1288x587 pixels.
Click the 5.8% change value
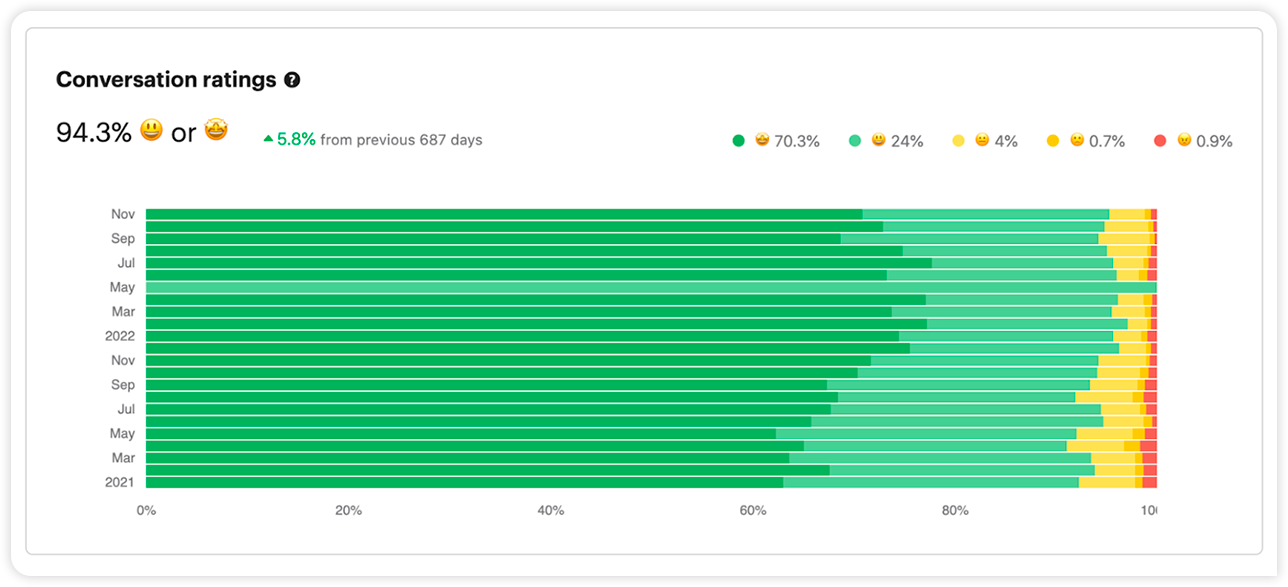coord(296,140)
